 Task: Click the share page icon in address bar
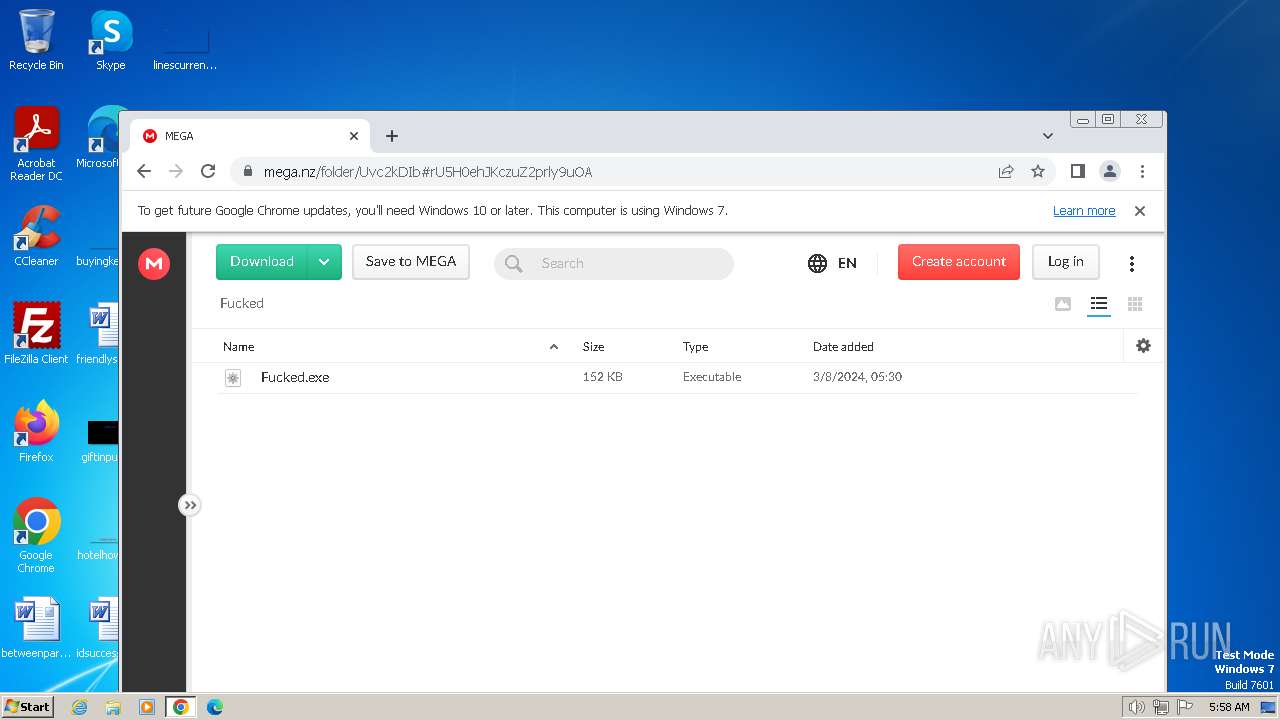pyautogui.click(x=1006, y=171)
